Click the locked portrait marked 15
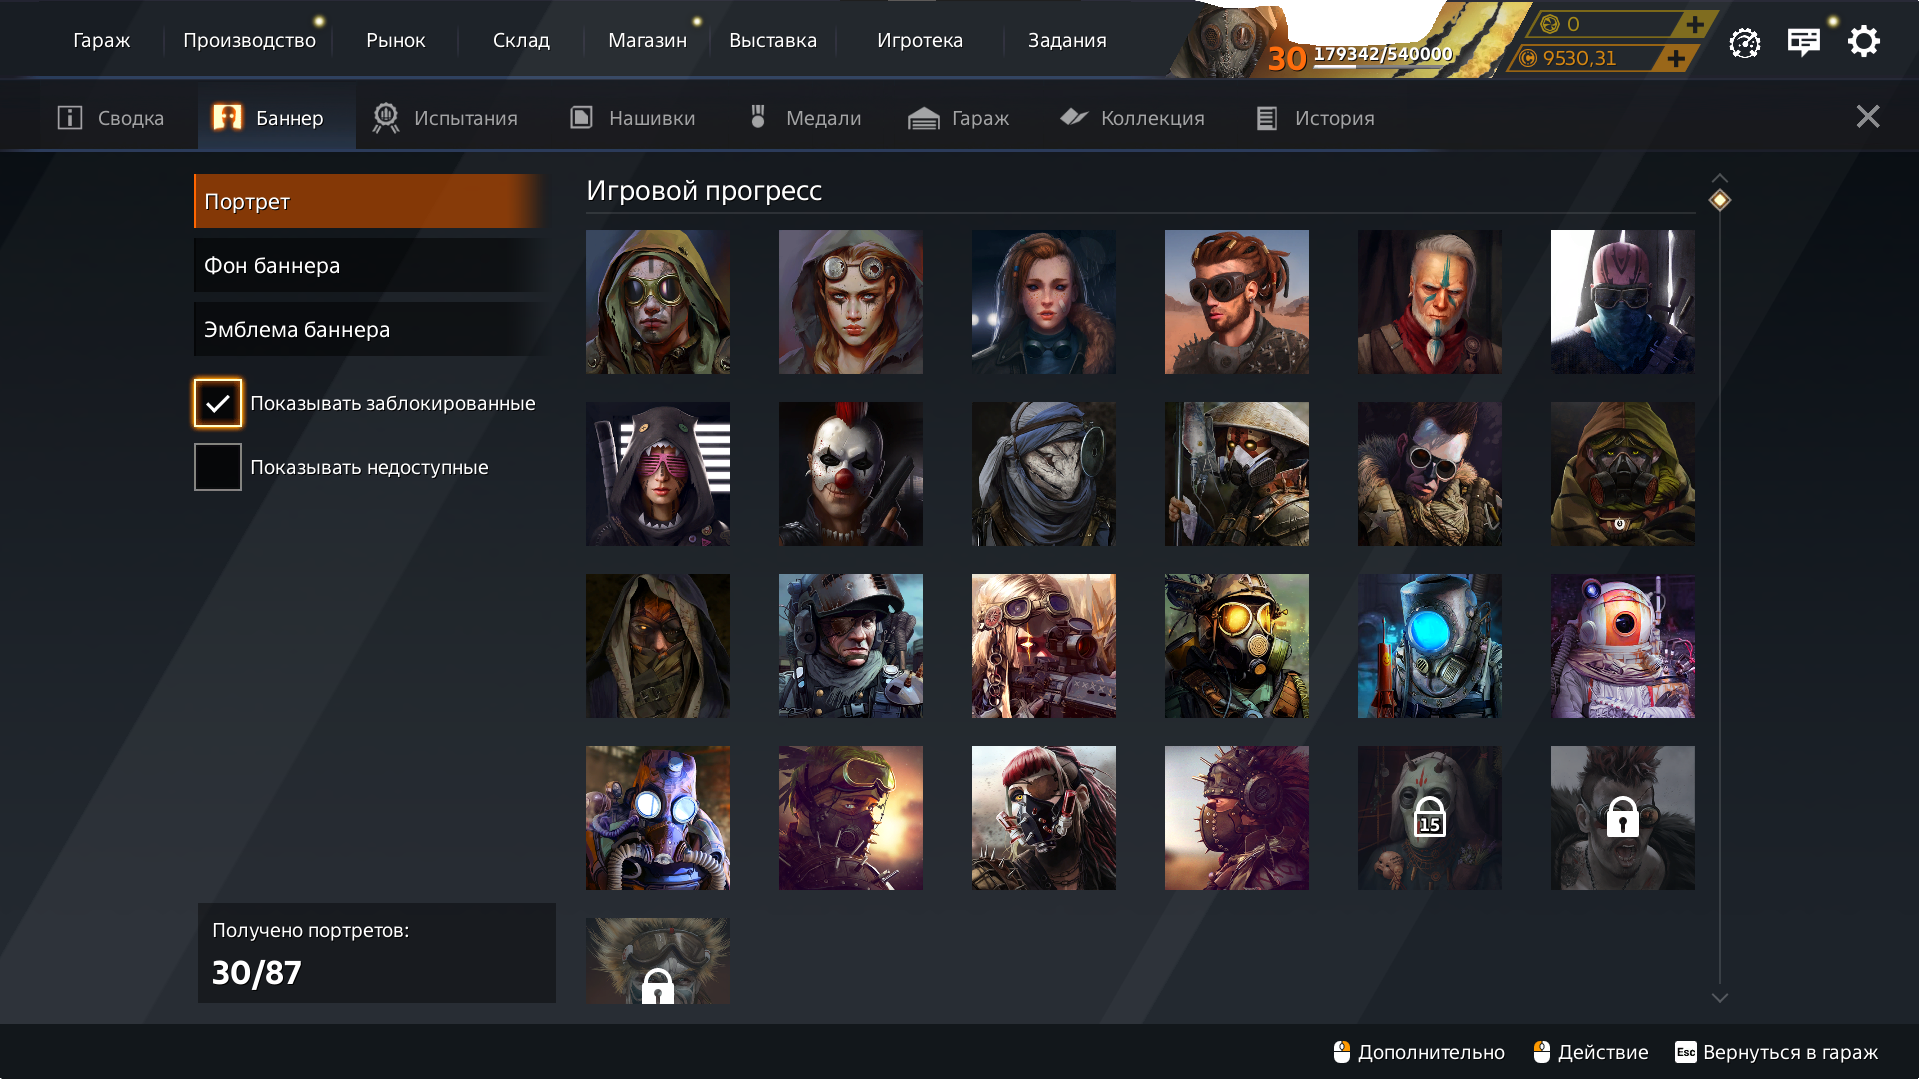Screen dimensions: 1919x1079 coord(1430,818)
